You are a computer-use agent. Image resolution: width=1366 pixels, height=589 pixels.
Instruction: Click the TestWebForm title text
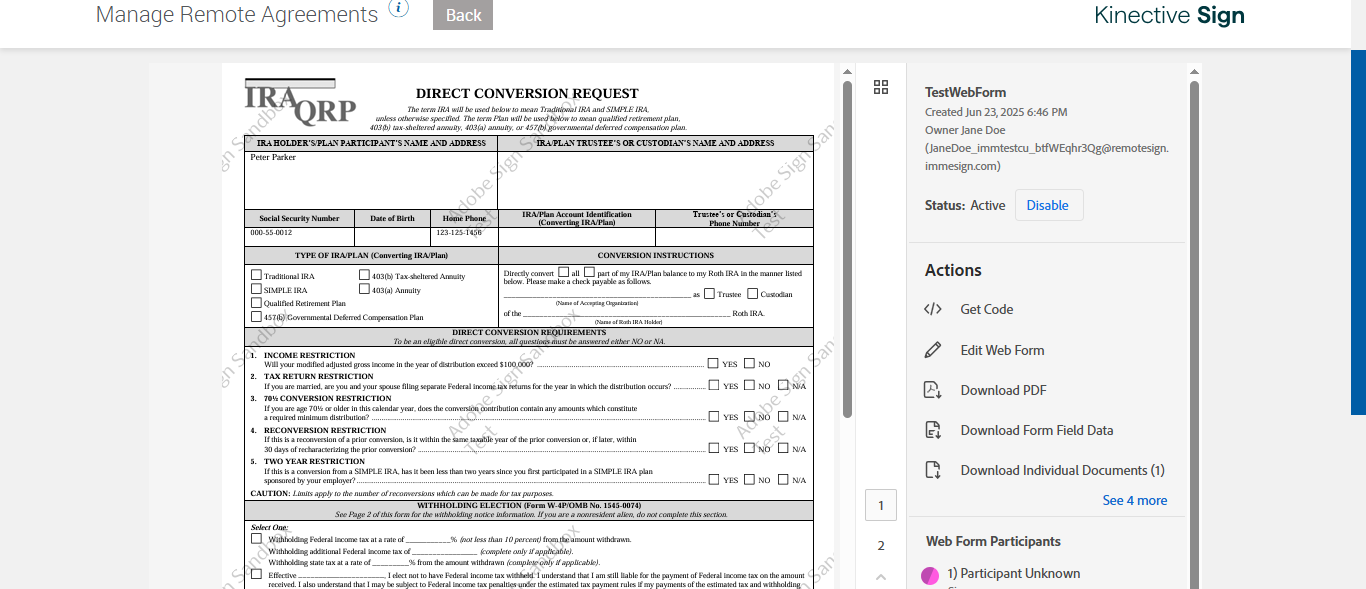pos(966,92)
